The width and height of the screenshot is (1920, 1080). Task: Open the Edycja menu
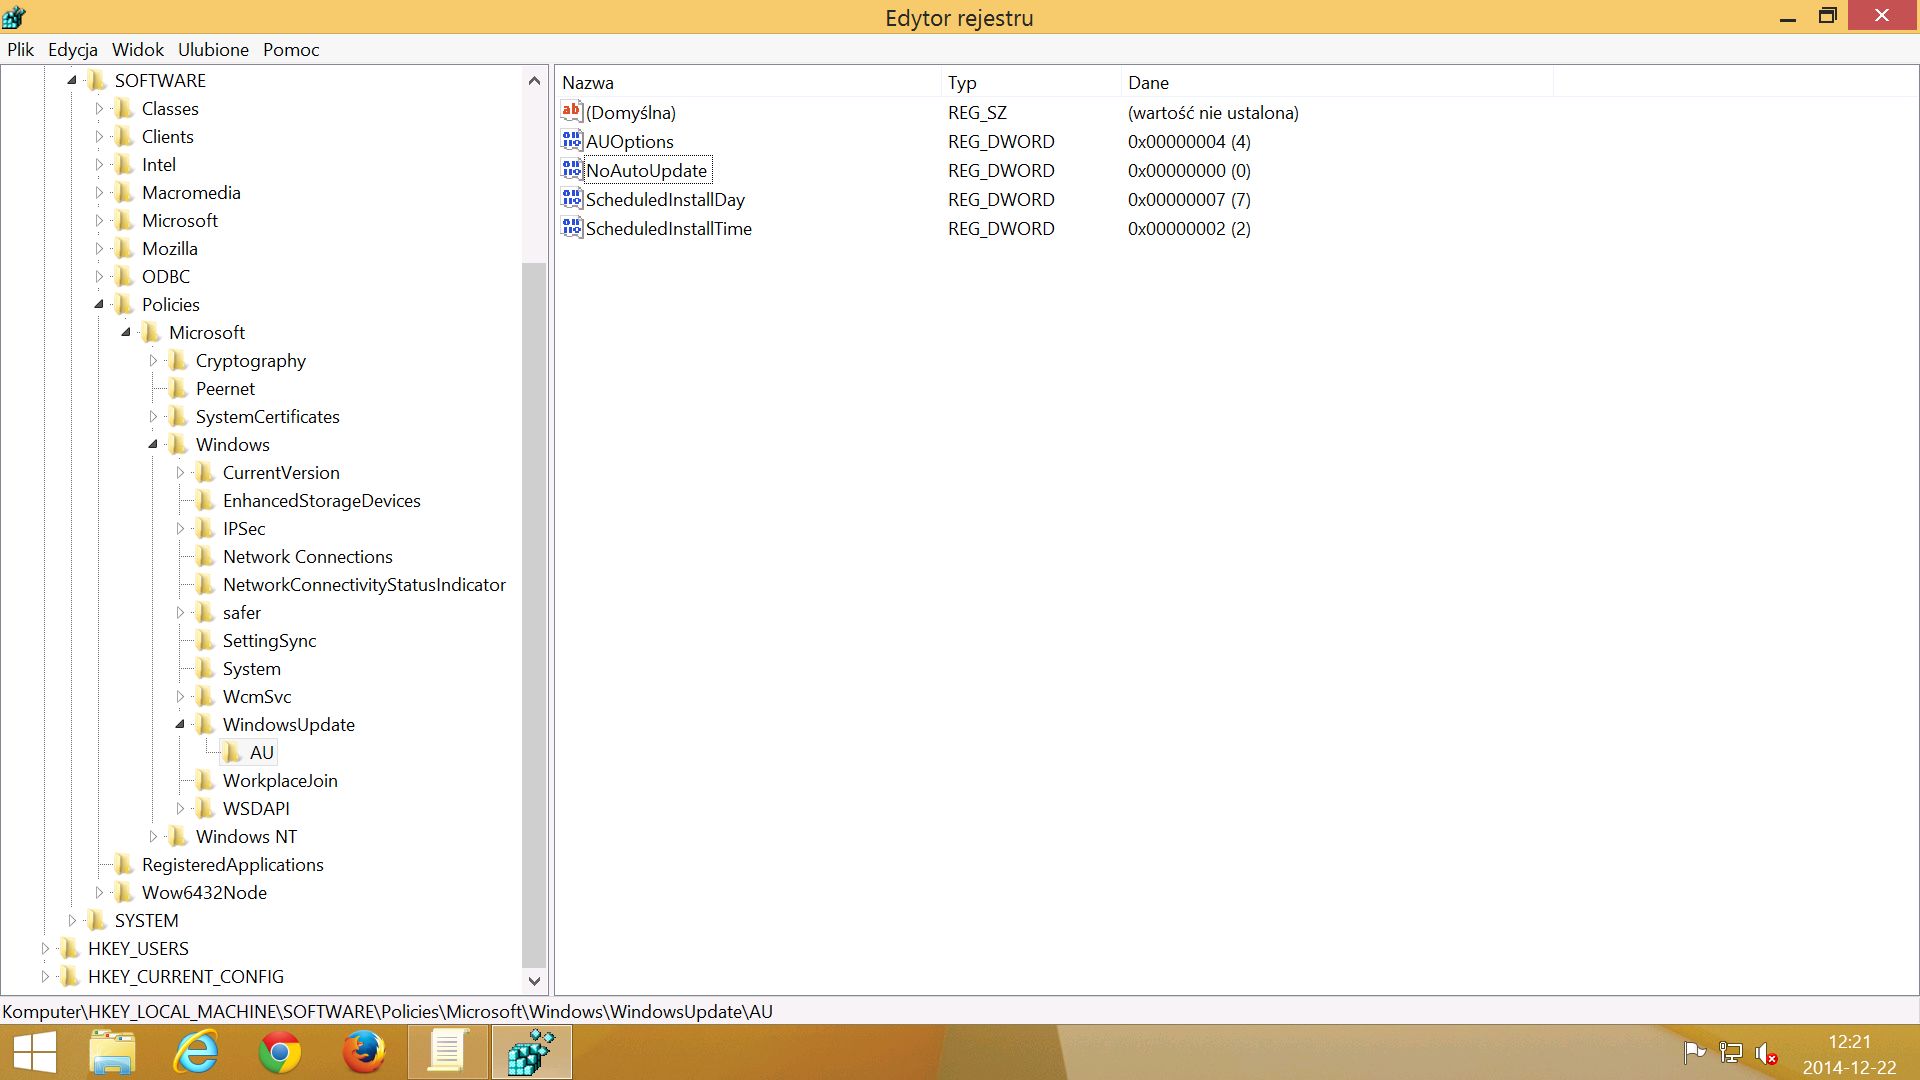tap(73, 49)
